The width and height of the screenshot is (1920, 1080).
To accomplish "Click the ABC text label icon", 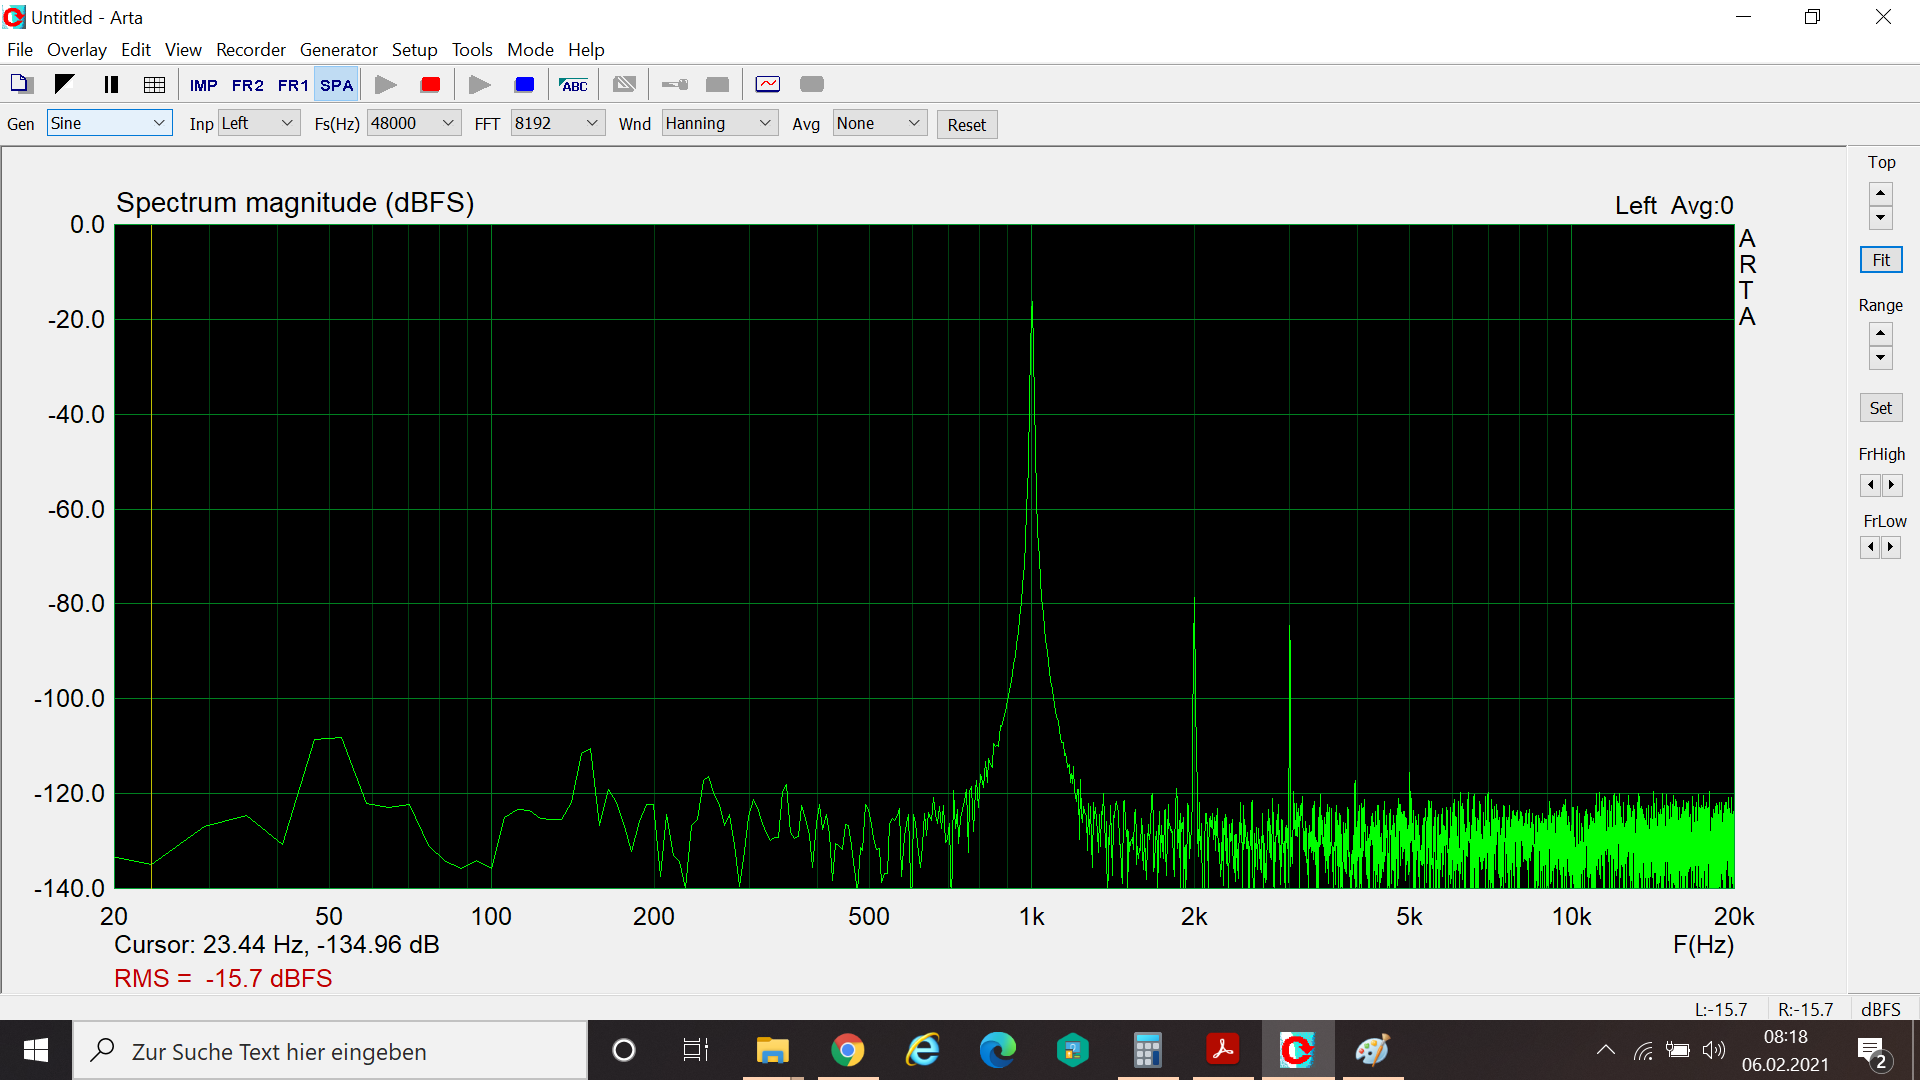I will coord(574,84).
